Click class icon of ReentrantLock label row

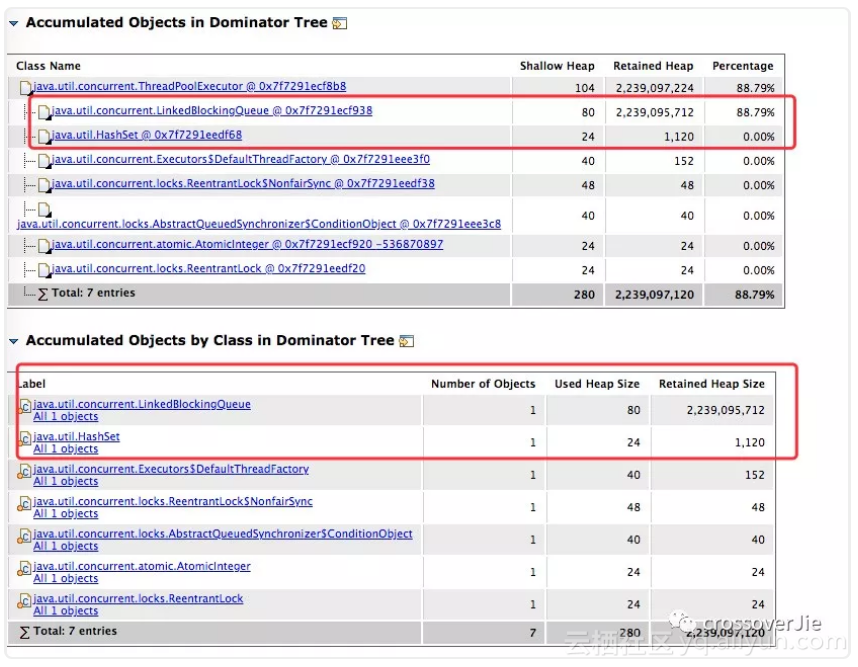(x=24, y=601)
